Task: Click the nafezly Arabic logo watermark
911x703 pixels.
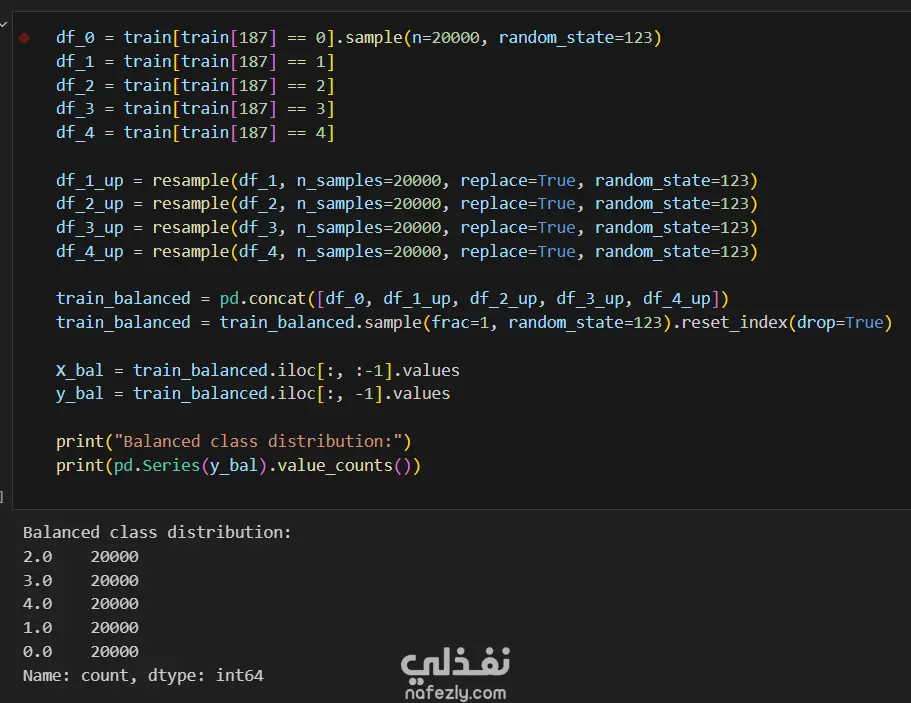Action: click(456, 662)
